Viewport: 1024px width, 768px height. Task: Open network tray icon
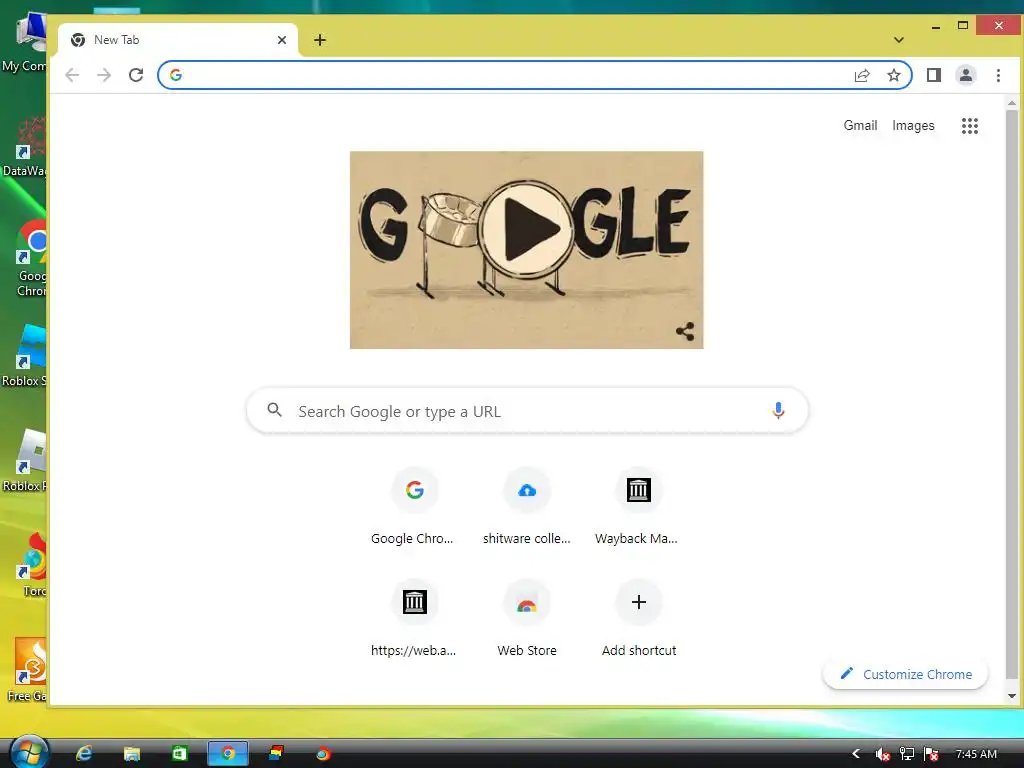906,754
